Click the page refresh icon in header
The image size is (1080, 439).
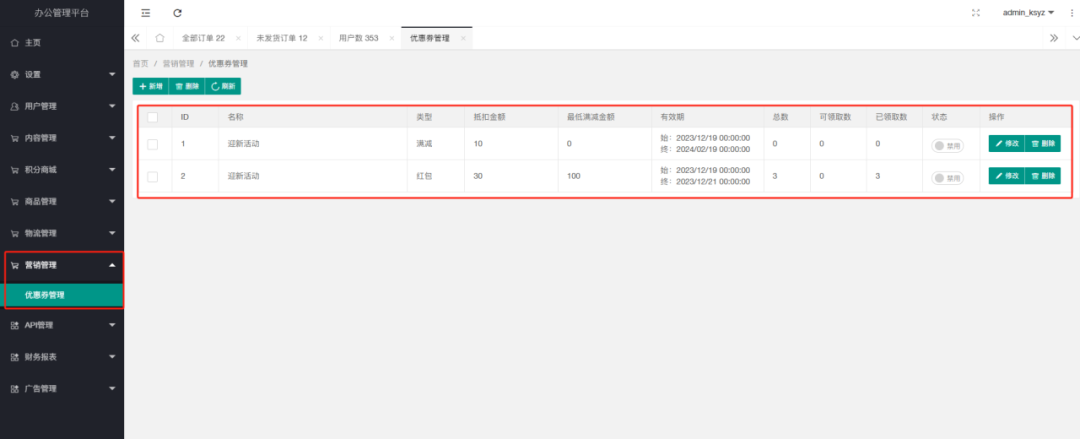point(177,13)
